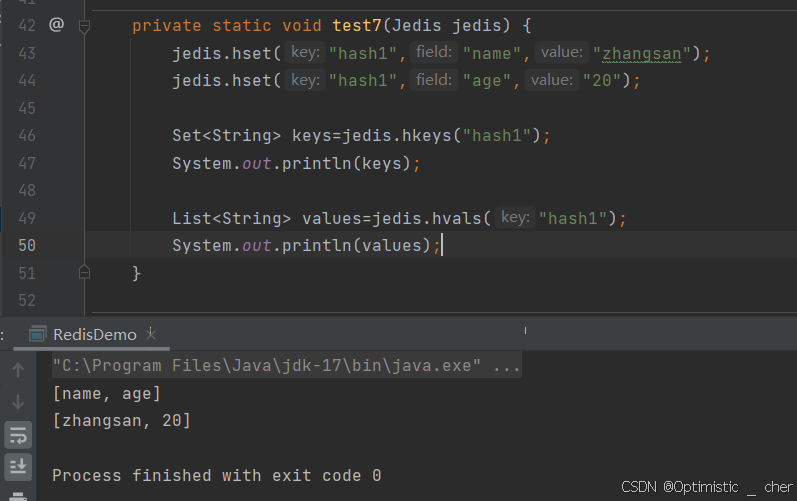Click the scroll-to-end console icon
797x501 pixels.
click(18, 466)
